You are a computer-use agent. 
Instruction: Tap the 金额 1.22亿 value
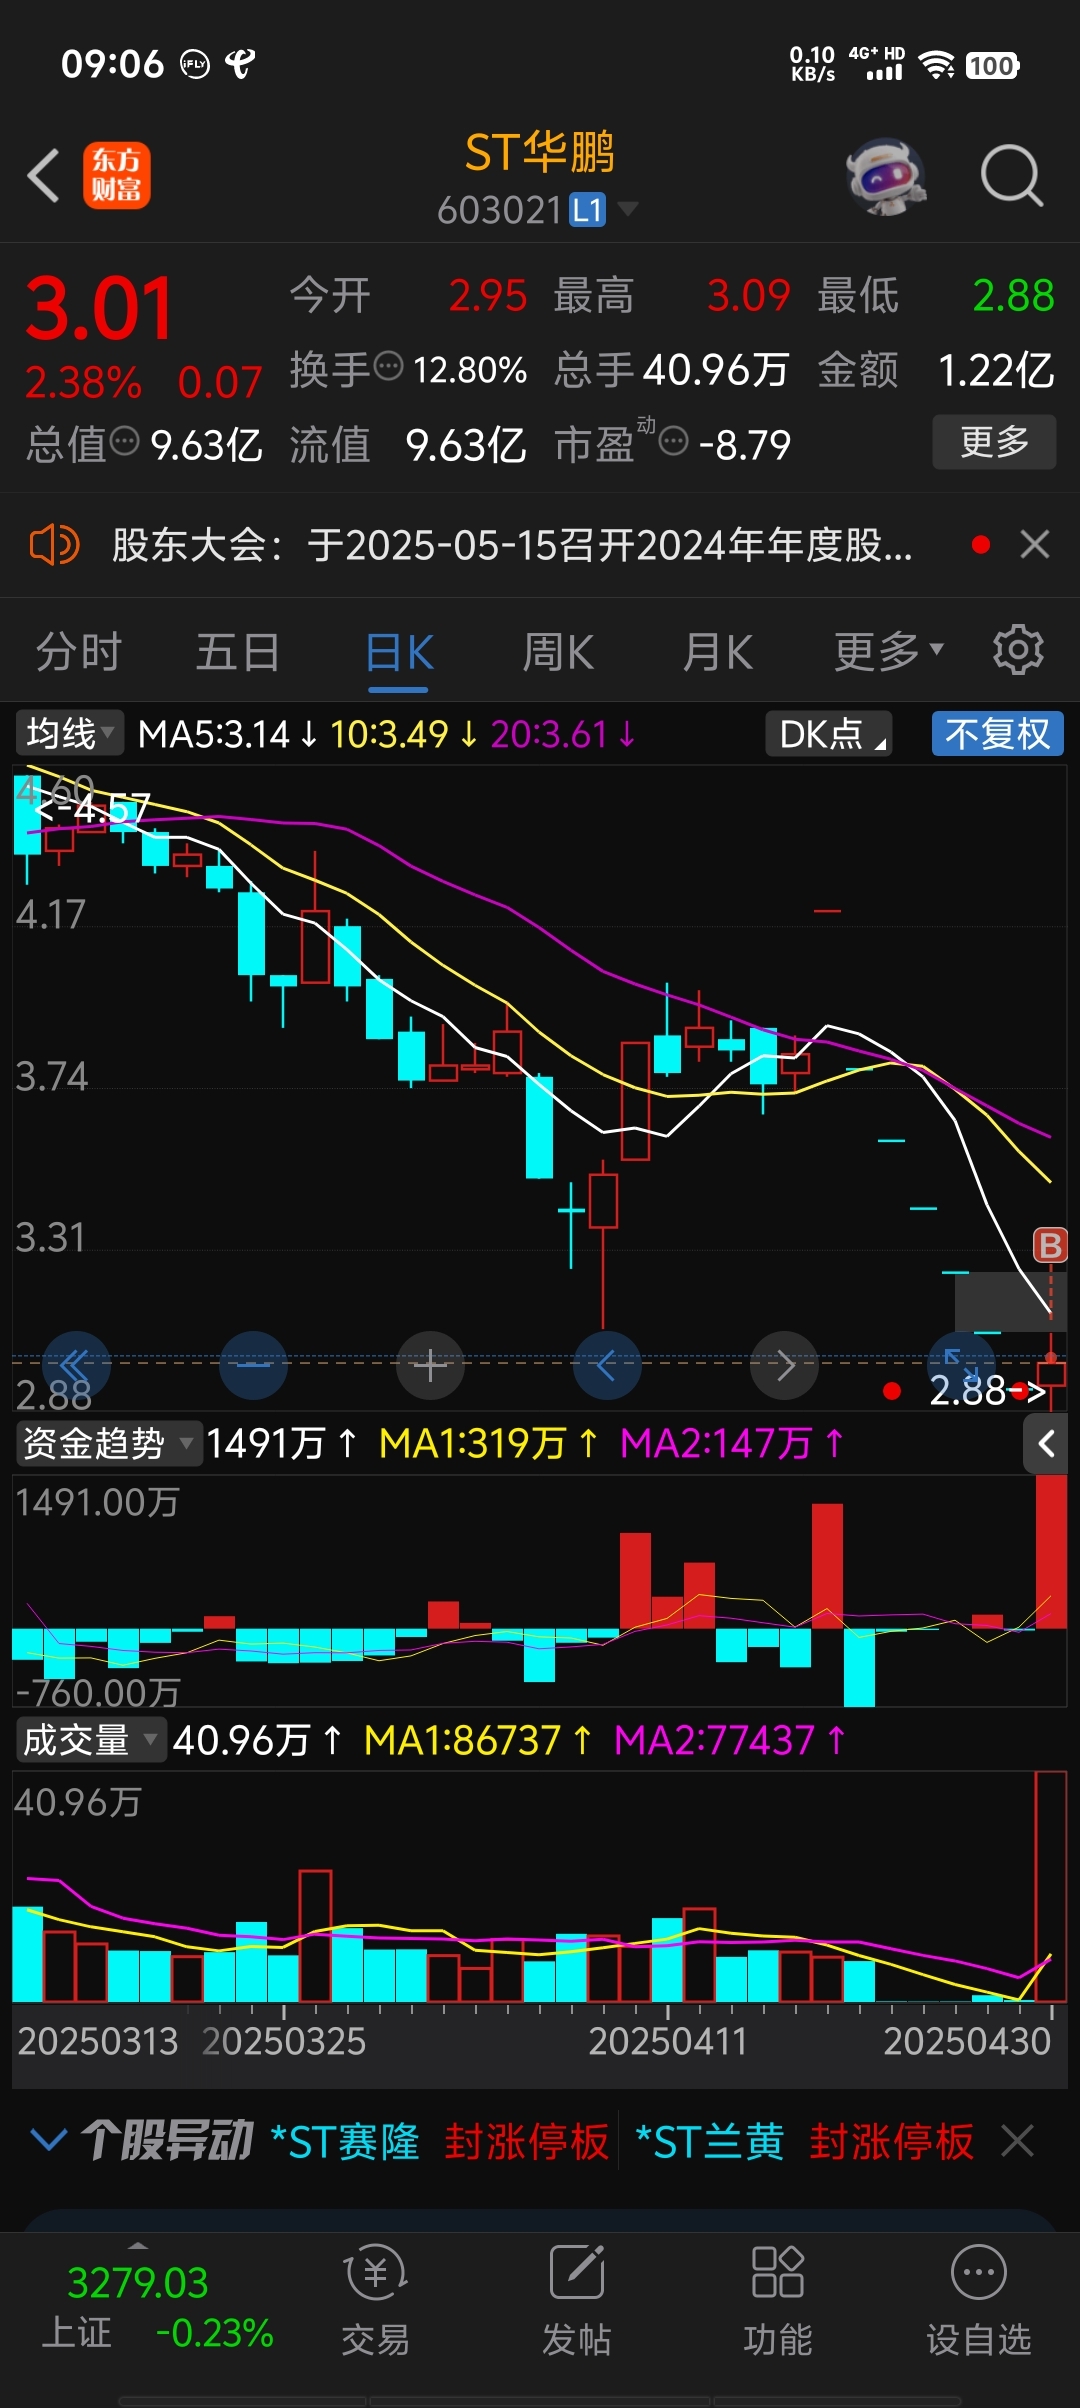pyautogui.click(x=996, y=370)
